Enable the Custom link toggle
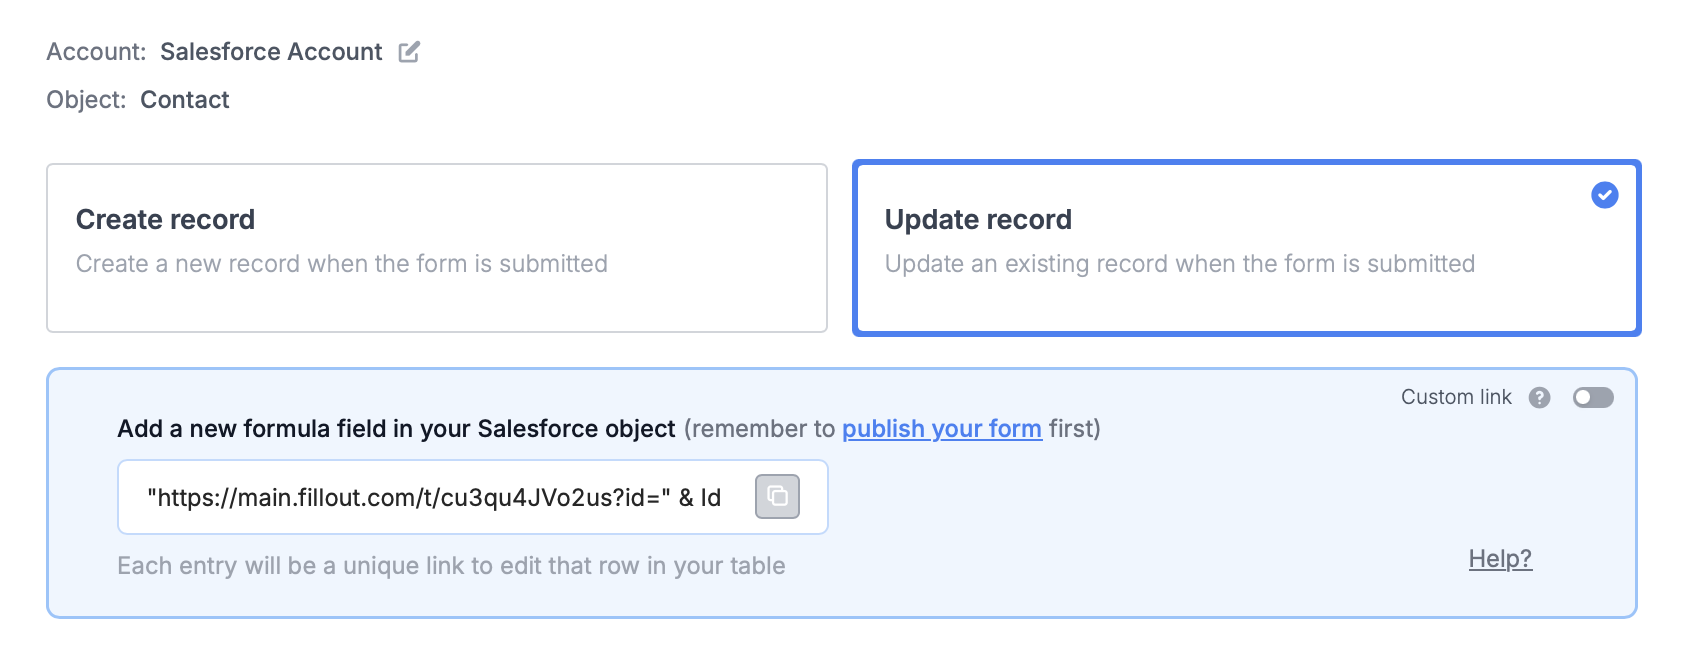1686x666 pixels. point(1592,398)
